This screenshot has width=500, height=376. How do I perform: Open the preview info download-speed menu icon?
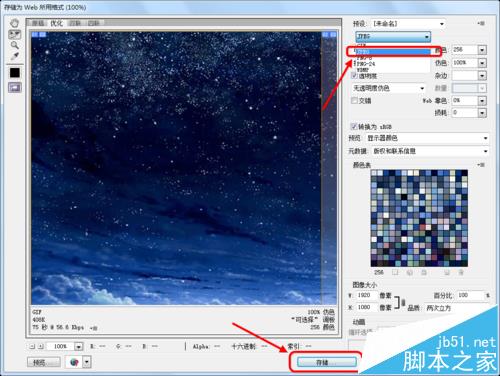94,328
